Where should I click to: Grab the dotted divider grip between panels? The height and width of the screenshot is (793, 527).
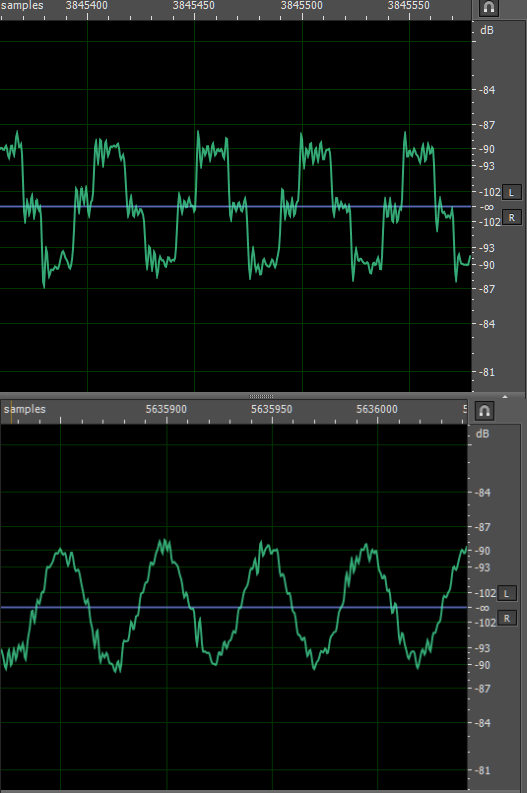pos(261,396)
